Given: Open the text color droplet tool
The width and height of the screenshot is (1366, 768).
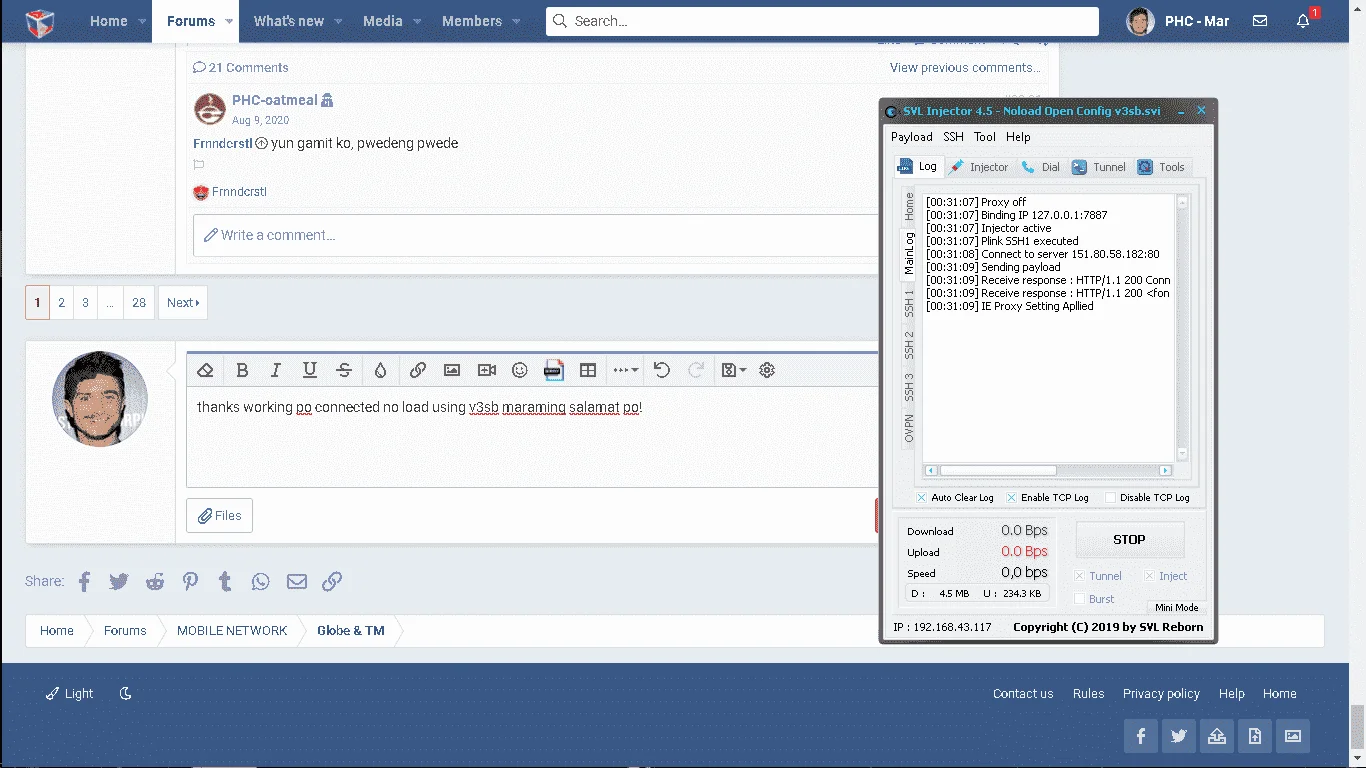Looking at the screenshot, I should (380, 370).
